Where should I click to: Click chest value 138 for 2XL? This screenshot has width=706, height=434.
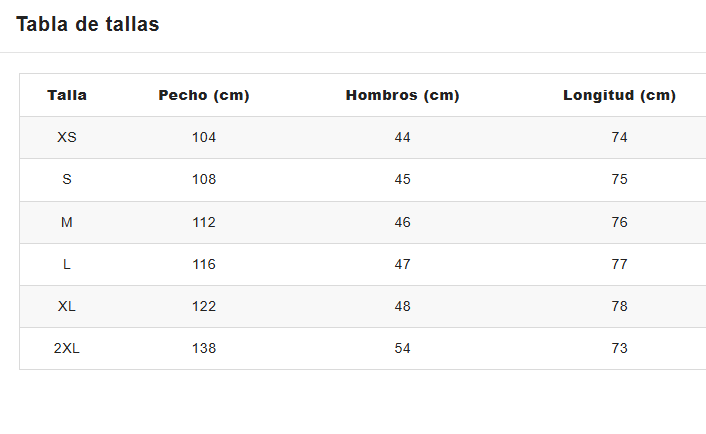[x=204, y=348]
